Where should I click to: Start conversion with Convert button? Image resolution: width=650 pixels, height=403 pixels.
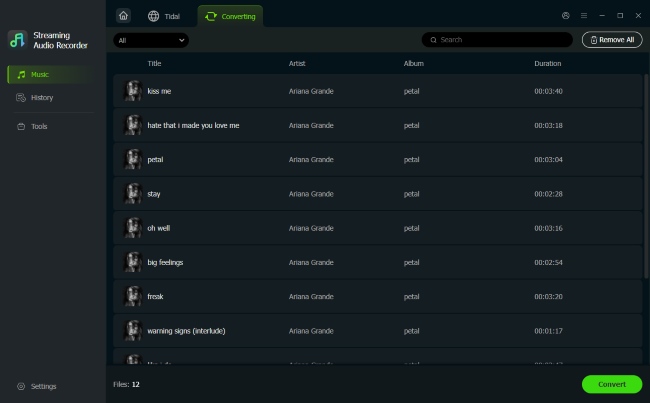point(612,384)
